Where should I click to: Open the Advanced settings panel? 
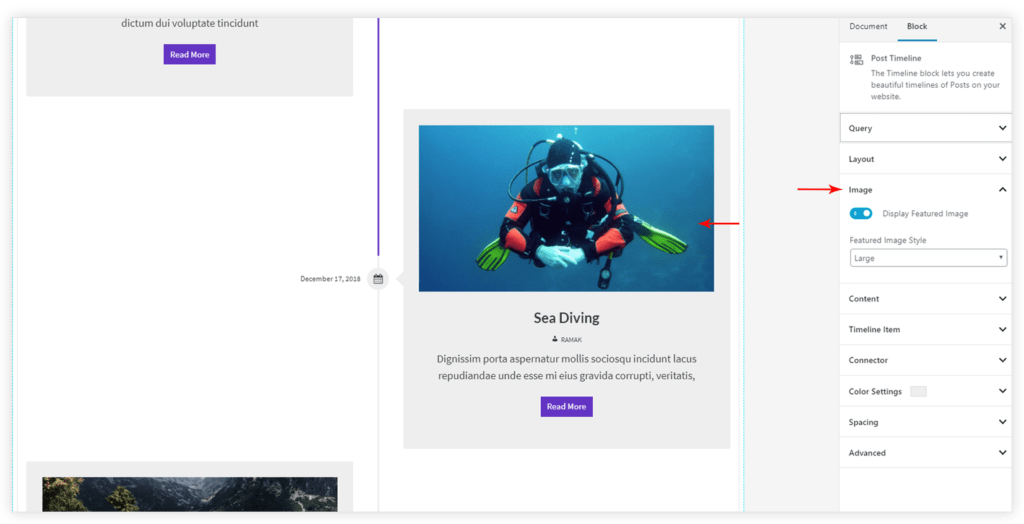pos(927,453)
